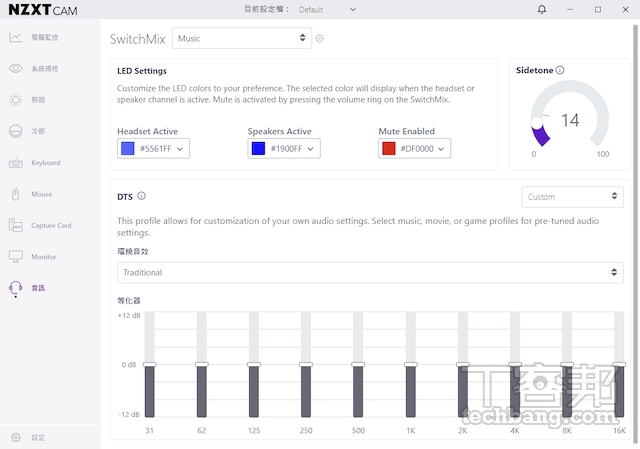Open the SwitchMix Music profile dropdown
Image resolution: width=640 pixels, height=449 pixels.
(242, 38)
